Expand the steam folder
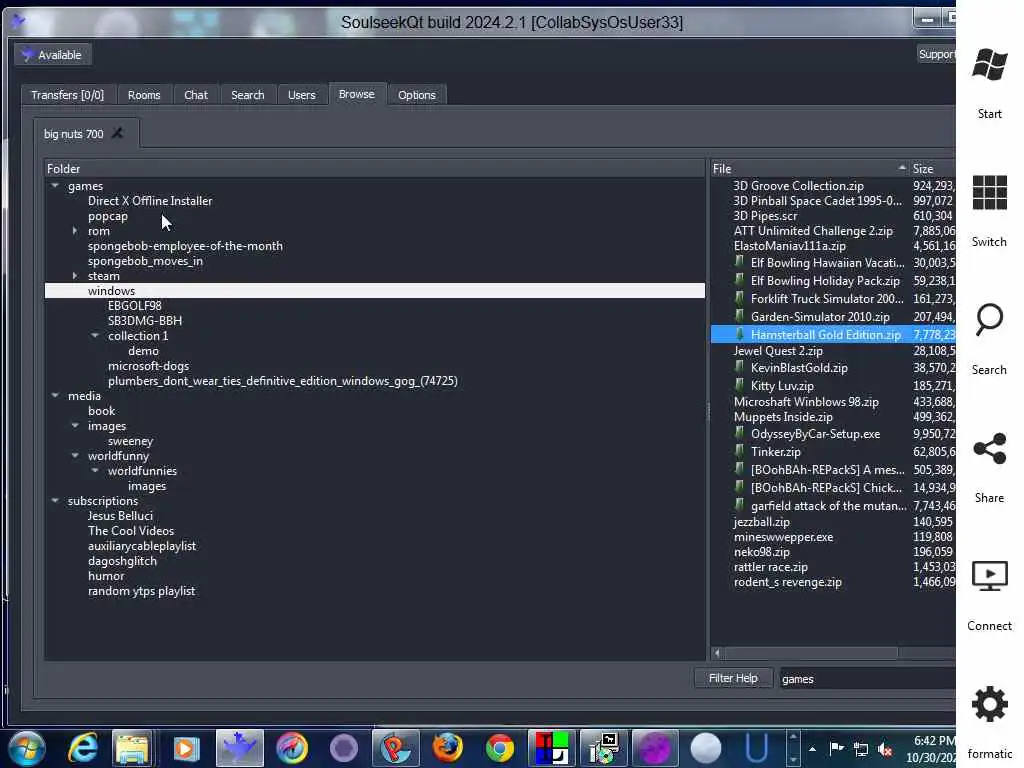Screen dimensions: 1024x768 point(75,276)
